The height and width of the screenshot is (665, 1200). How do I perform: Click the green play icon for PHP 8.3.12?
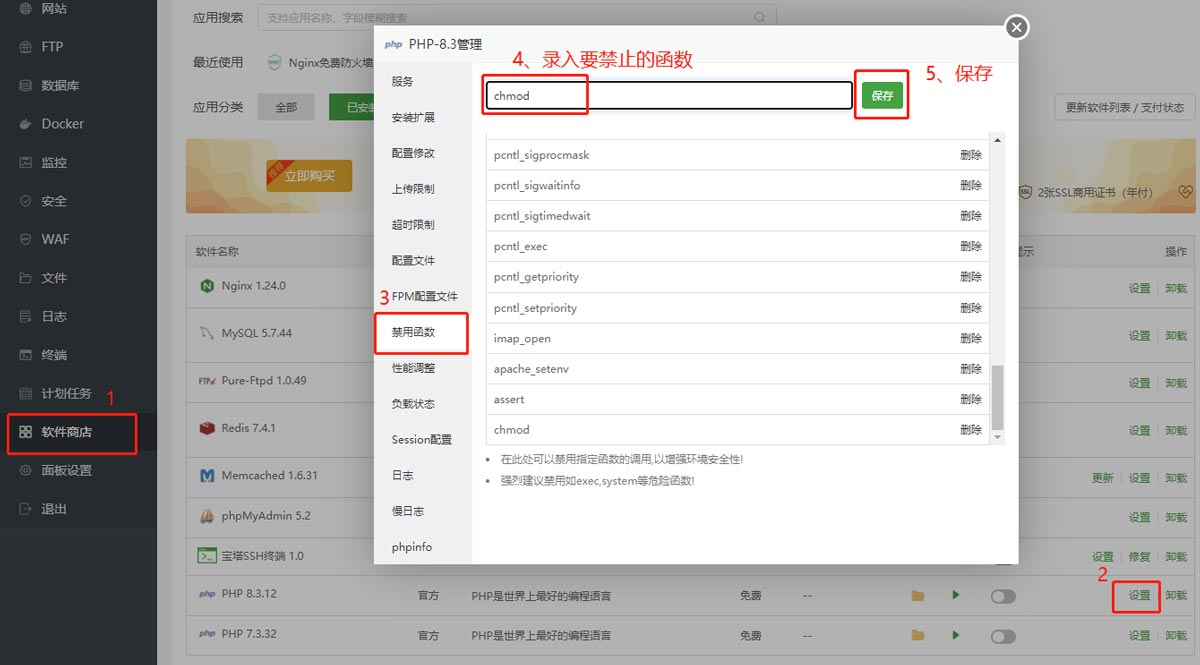pyautogui.click(x=956, y=595)
